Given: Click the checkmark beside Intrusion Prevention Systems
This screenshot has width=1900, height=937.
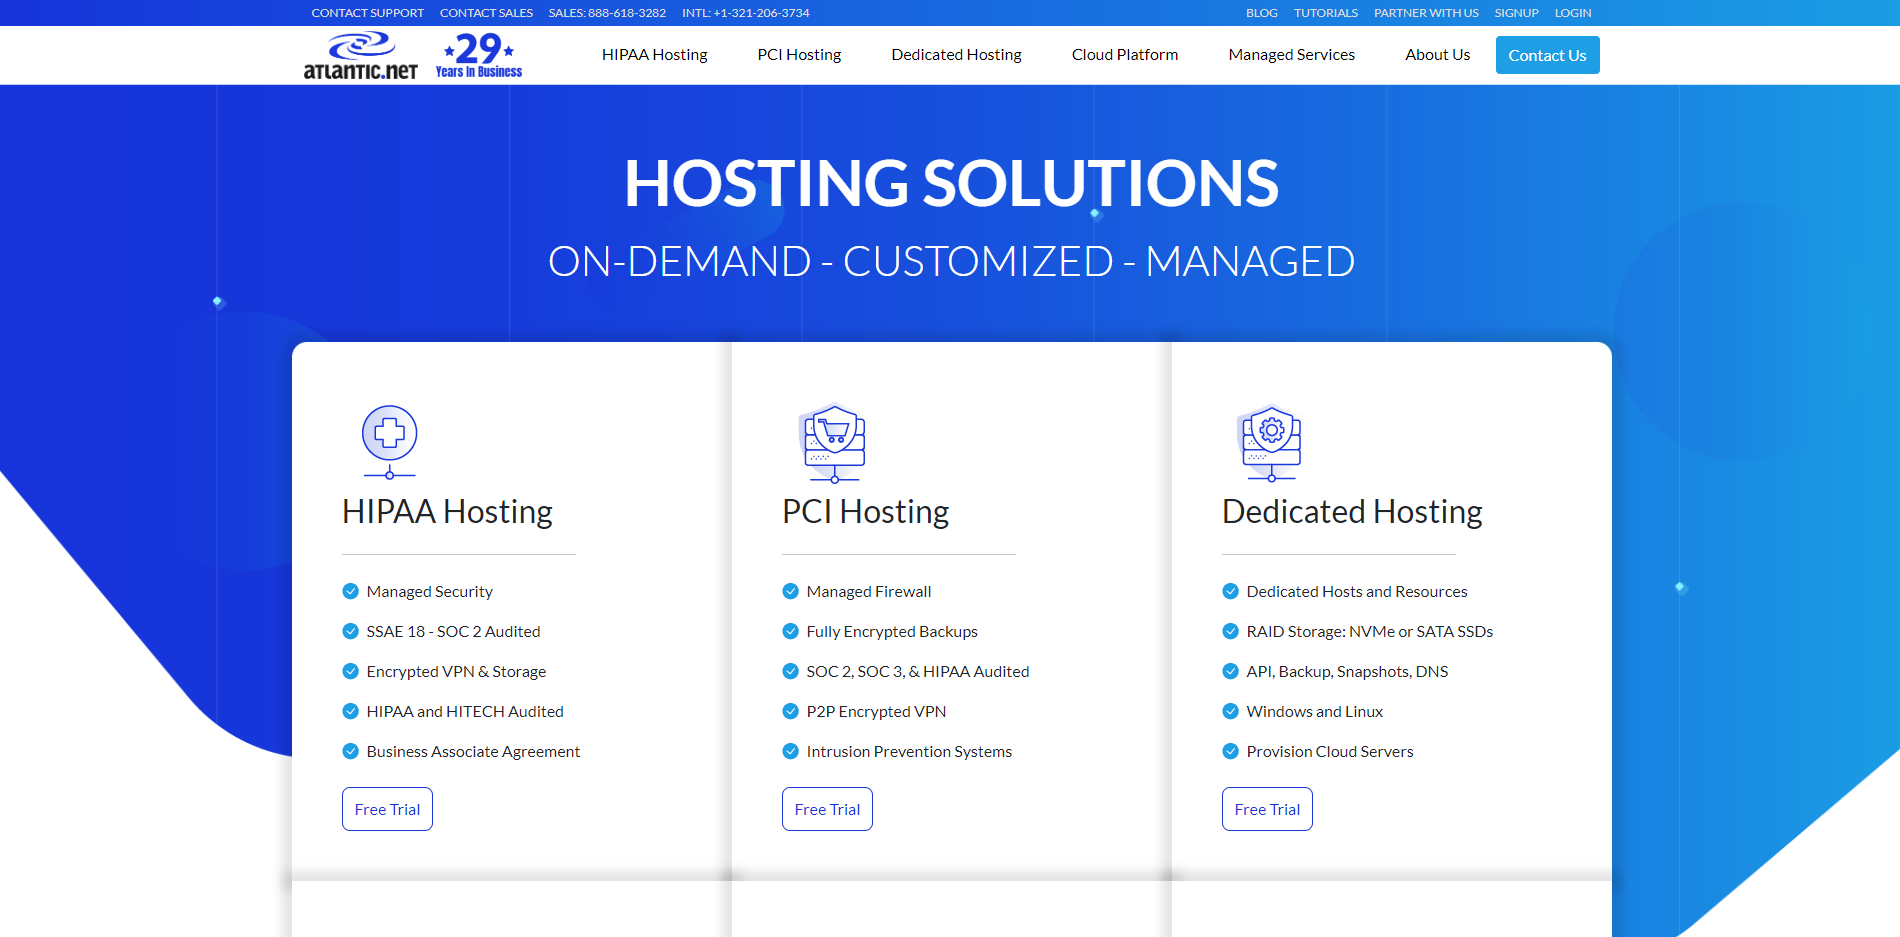Looking at the screenshot, I should click(791, 751).
